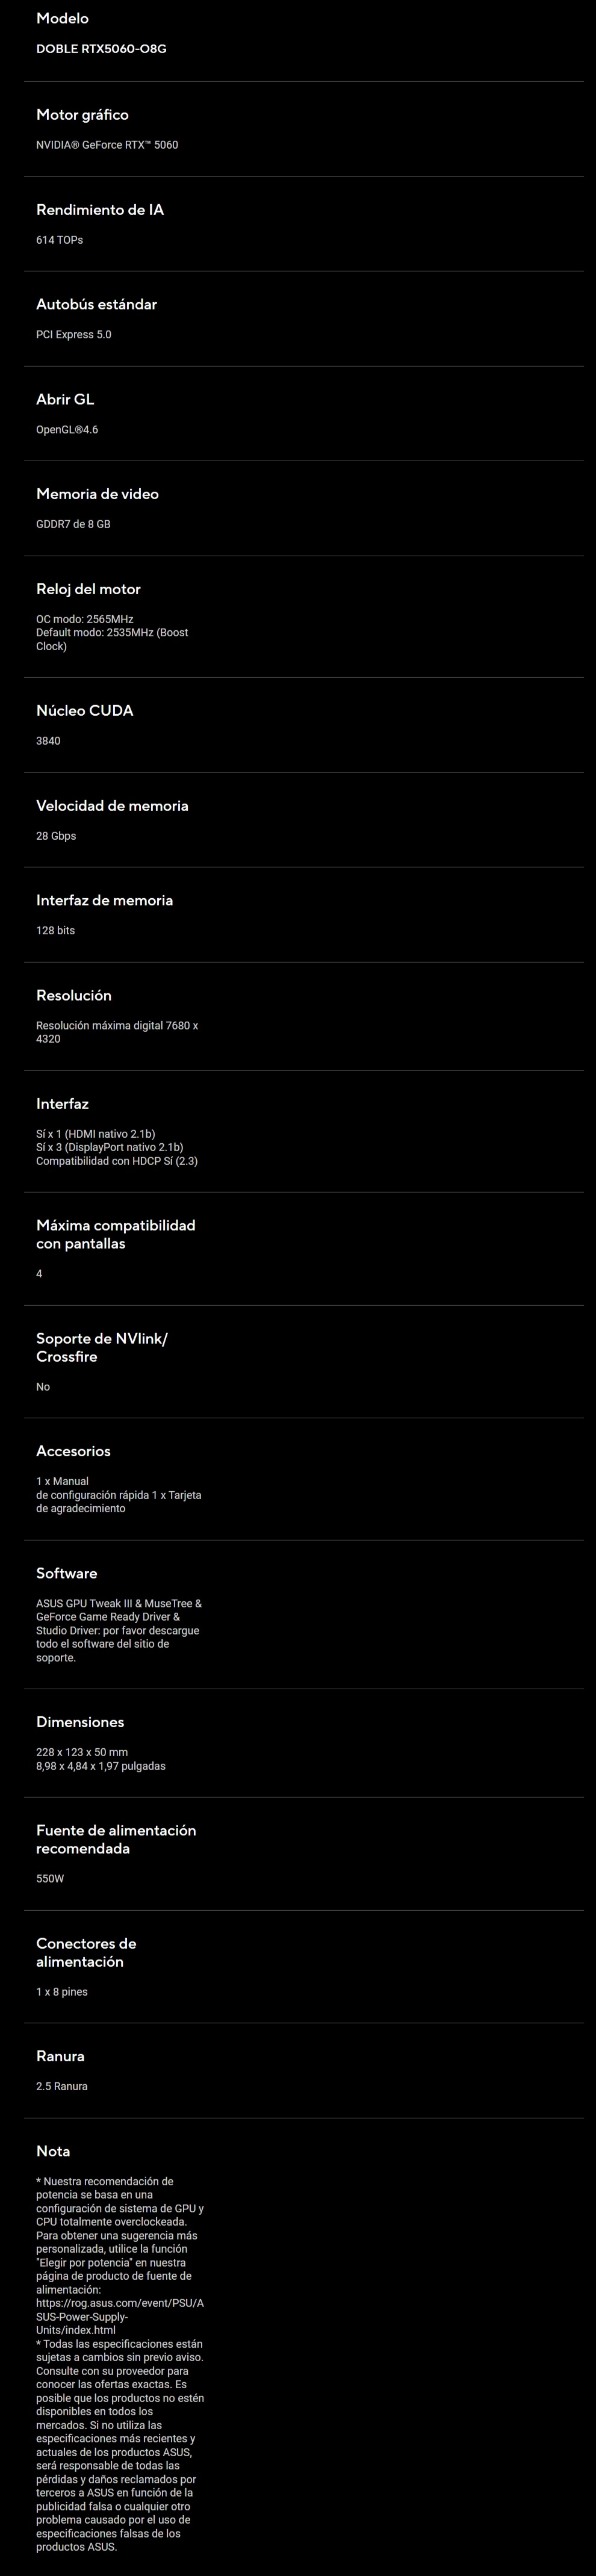This screenshot has height=2576, width=596.
Task: Select the "Accesorios" heading
Action: coord(73,1451)
